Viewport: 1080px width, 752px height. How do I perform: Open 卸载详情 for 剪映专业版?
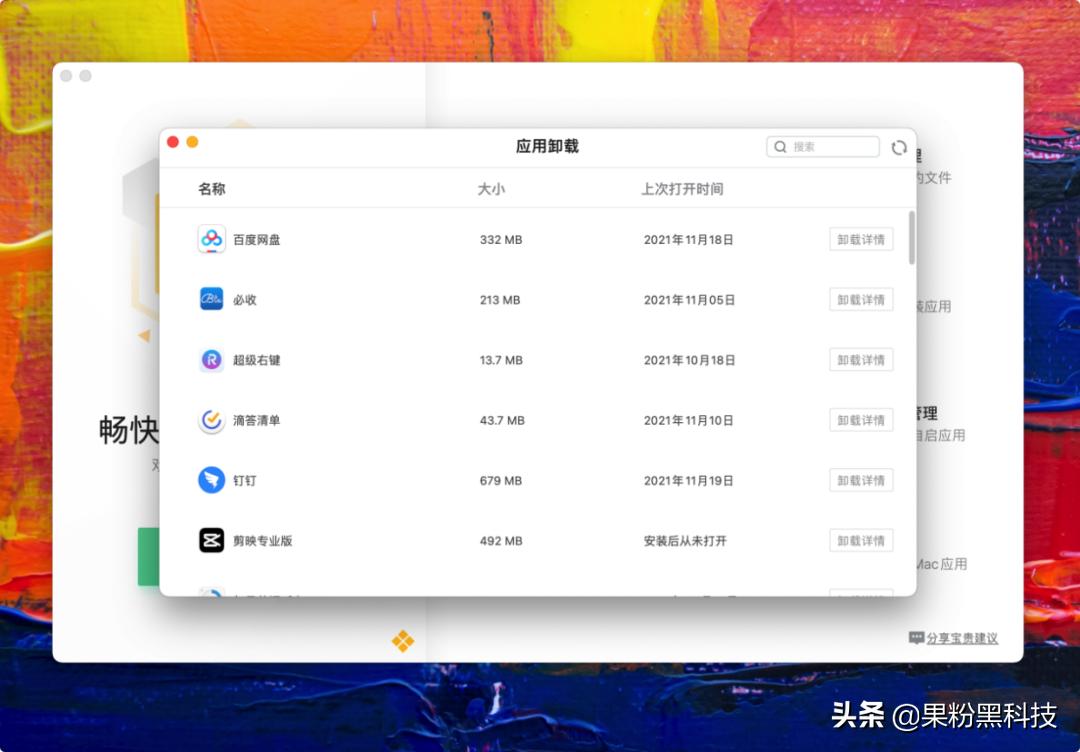(x=860, y=540)
